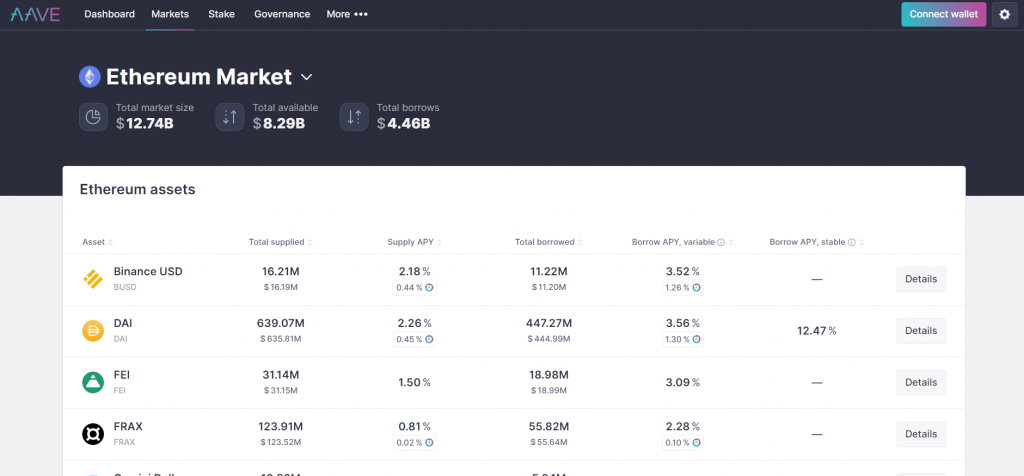Click the Total borrows arrows icon
1024x476 pixels.
tap(354, 117)
